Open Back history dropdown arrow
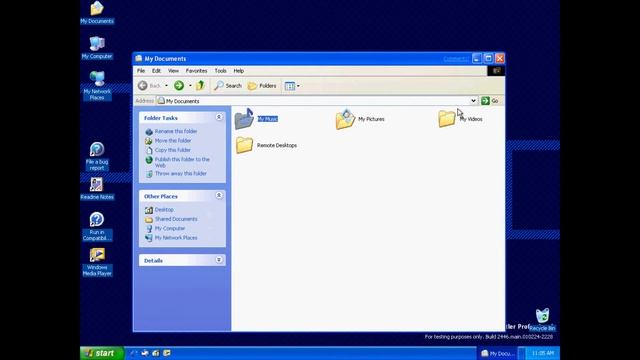 (x=166, y=86)
